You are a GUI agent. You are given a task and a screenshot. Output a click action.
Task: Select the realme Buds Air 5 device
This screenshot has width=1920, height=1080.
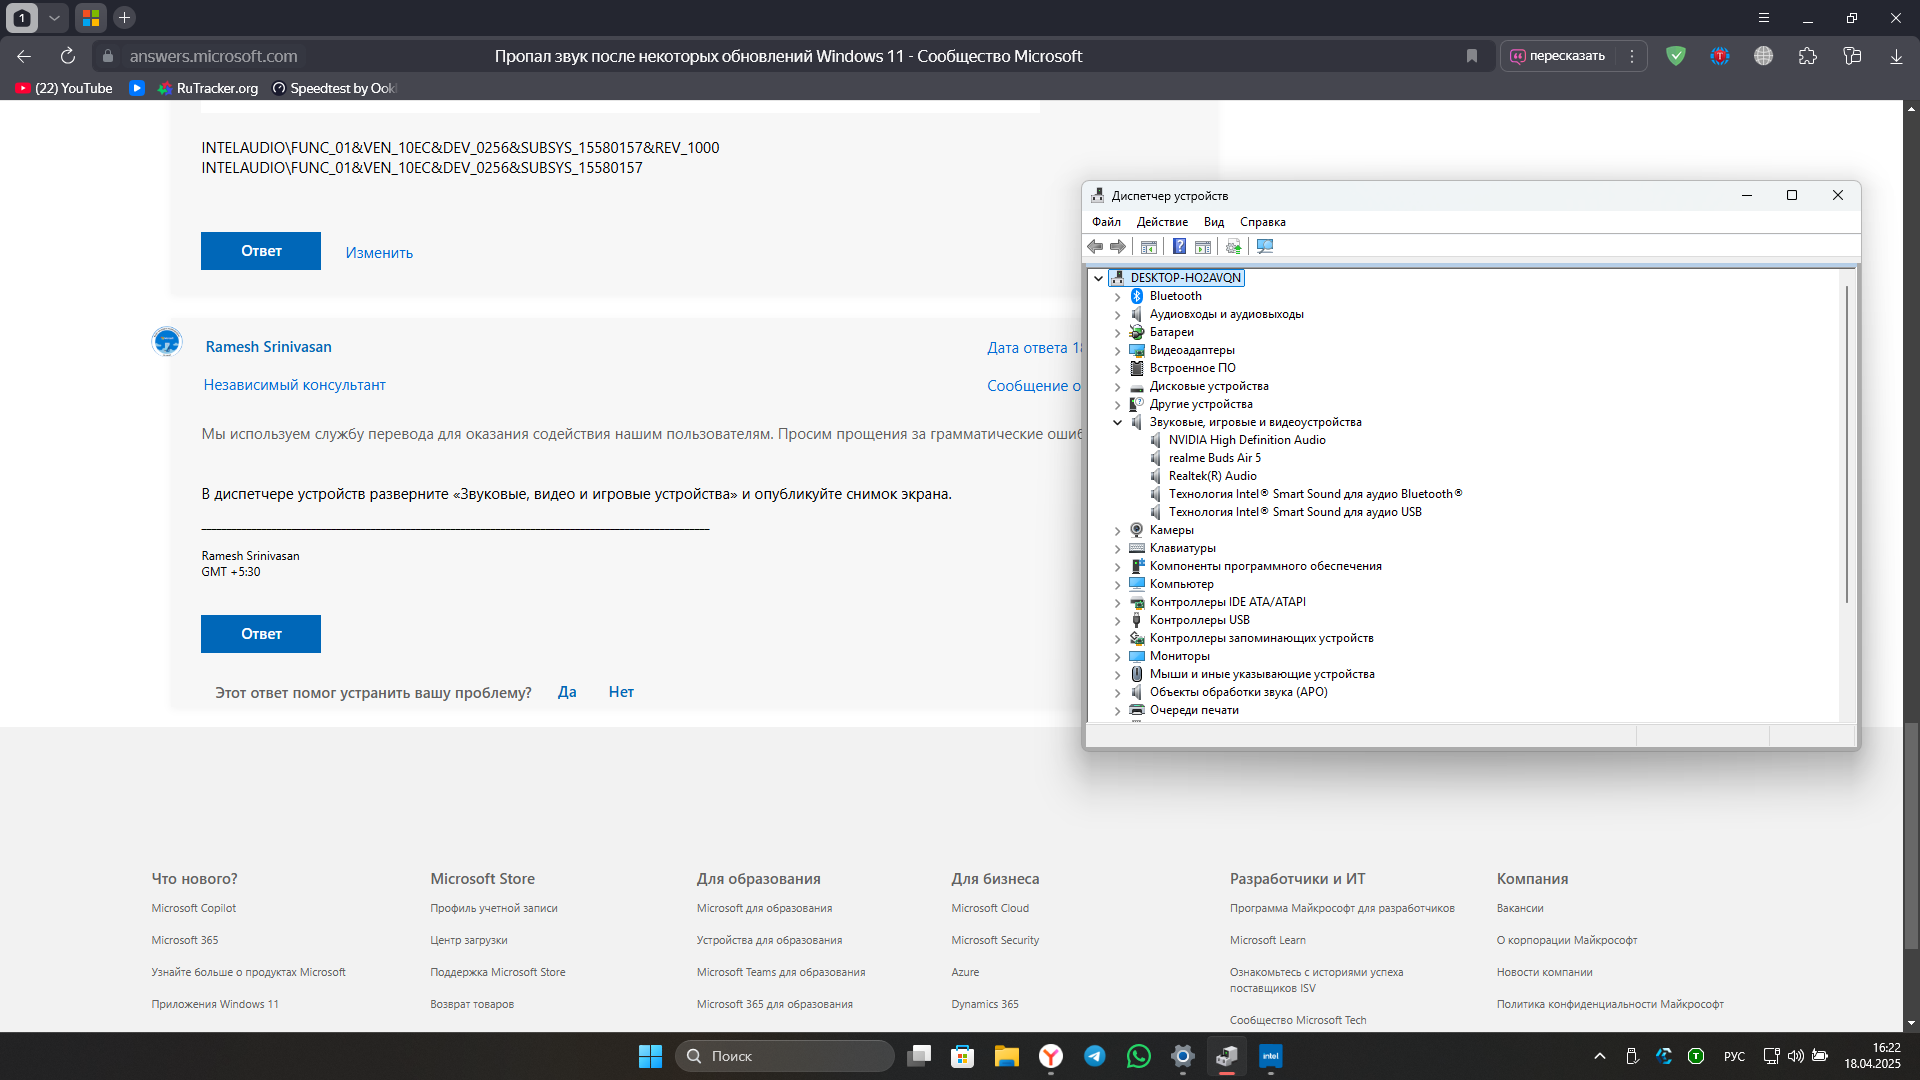point(1215,458)
